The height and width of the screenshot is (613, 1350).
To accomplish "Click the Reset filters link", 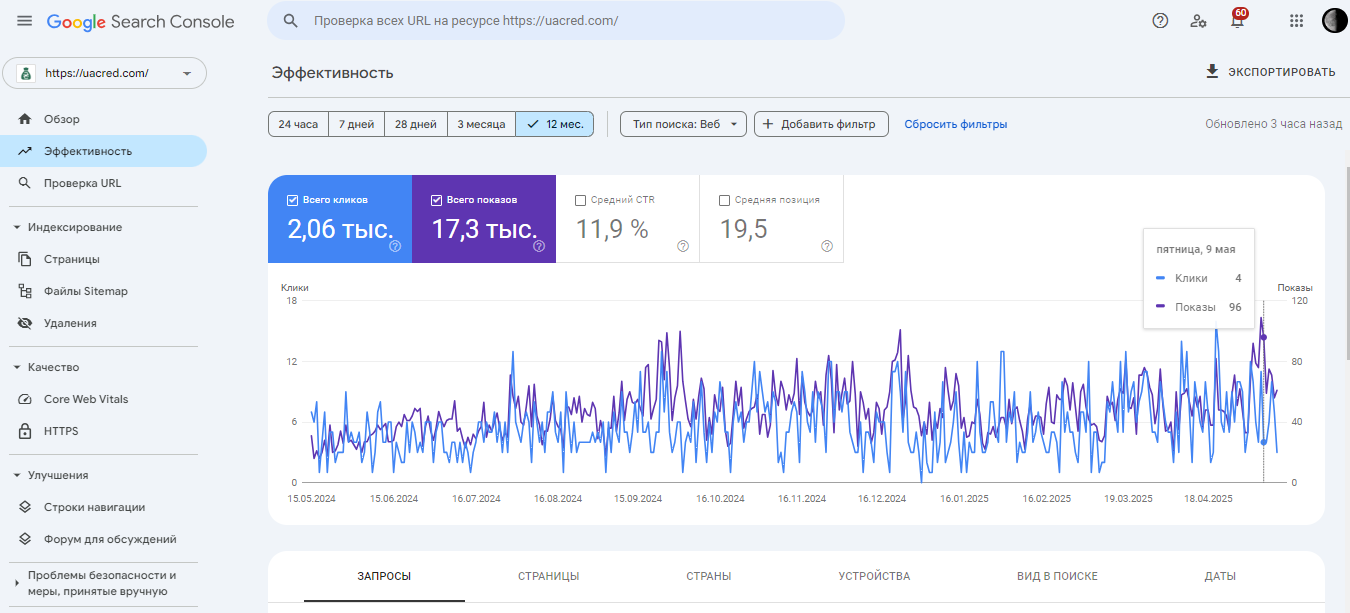I will [x=955, y=124].
